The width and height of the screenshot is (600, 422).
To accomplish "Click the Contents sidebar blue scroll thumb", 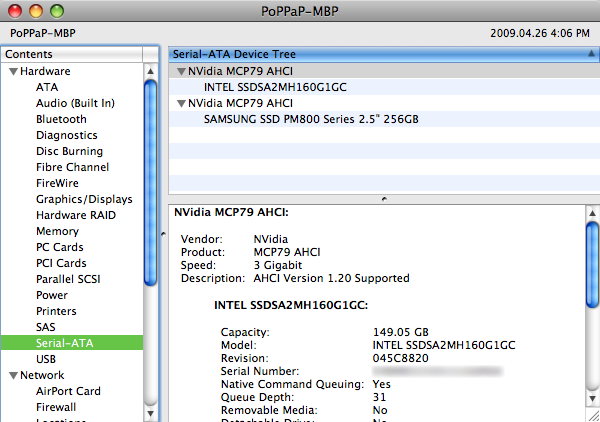I will 150,183.
